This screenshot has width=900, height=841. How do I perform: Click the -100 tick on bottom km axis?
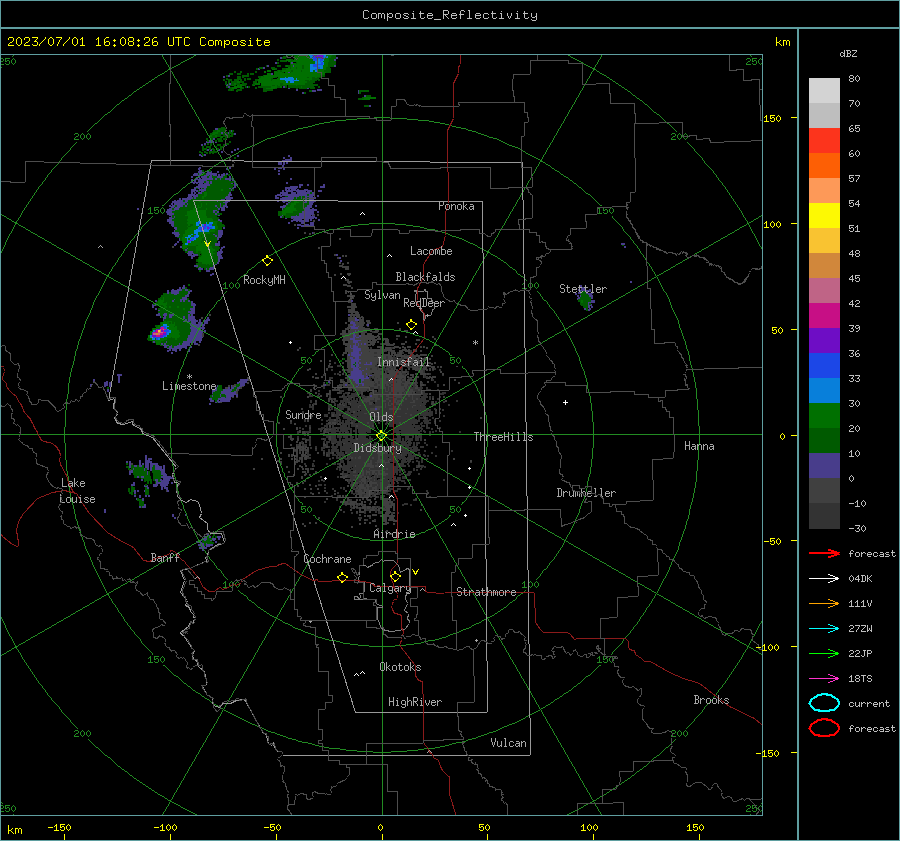click(165, 828)
